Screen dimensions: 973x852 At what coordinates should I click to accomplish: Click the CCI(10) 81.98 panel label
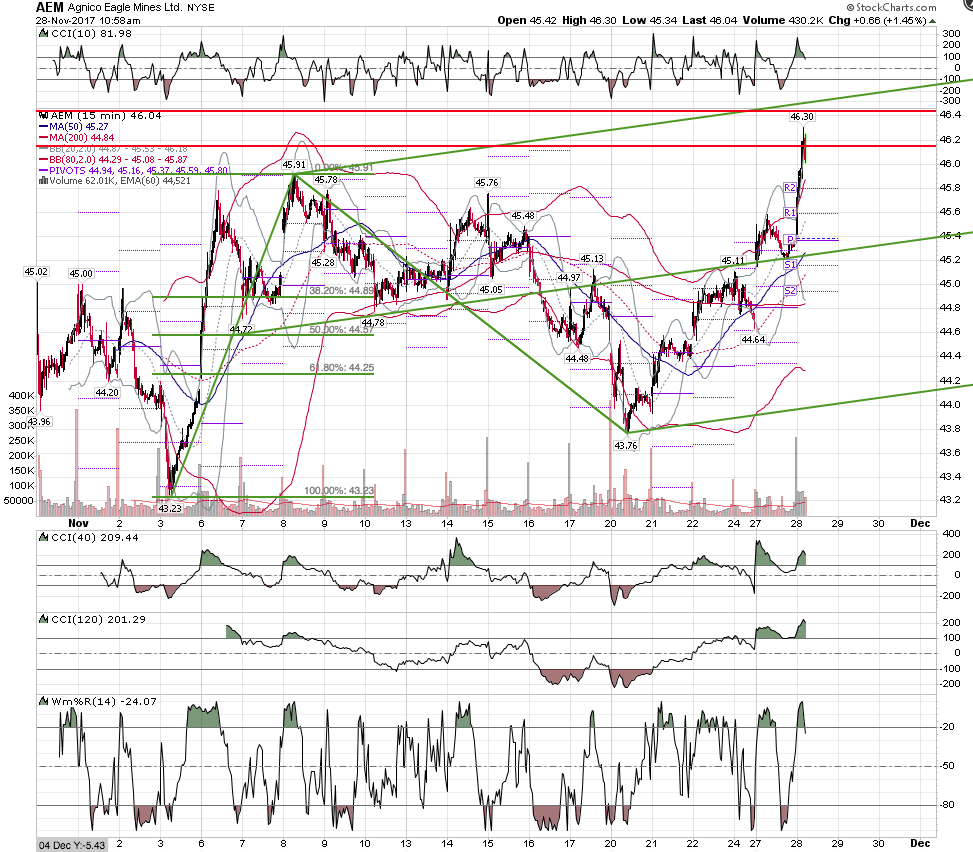pos(91,34)
